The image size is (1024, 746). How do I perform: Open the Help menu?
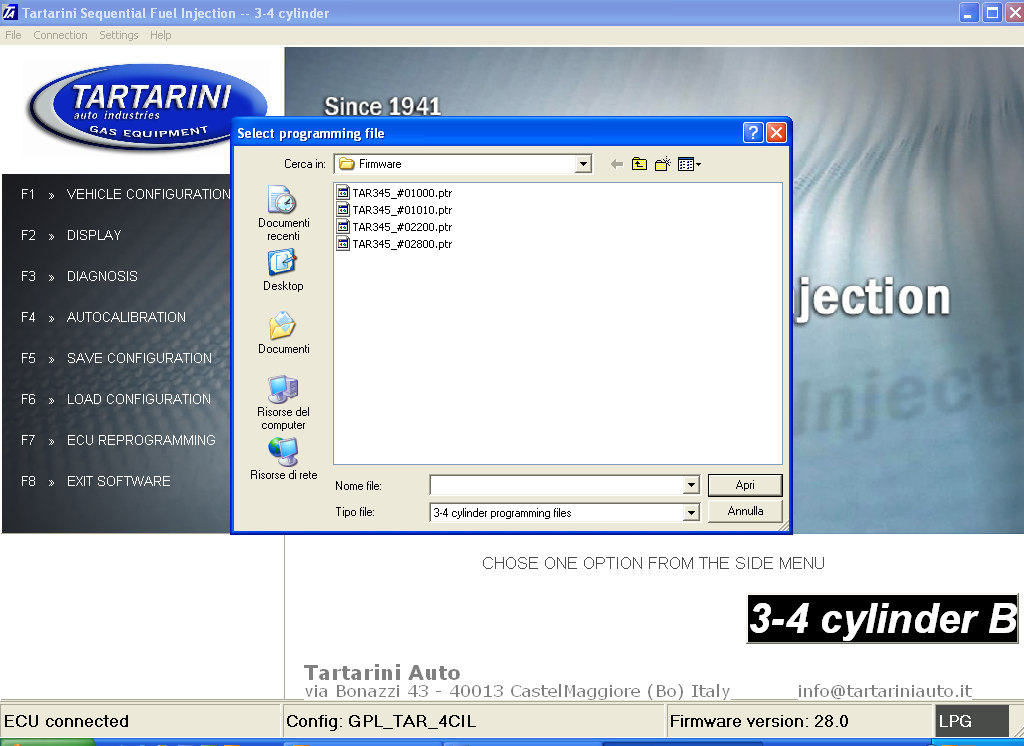tap(161, 35)
